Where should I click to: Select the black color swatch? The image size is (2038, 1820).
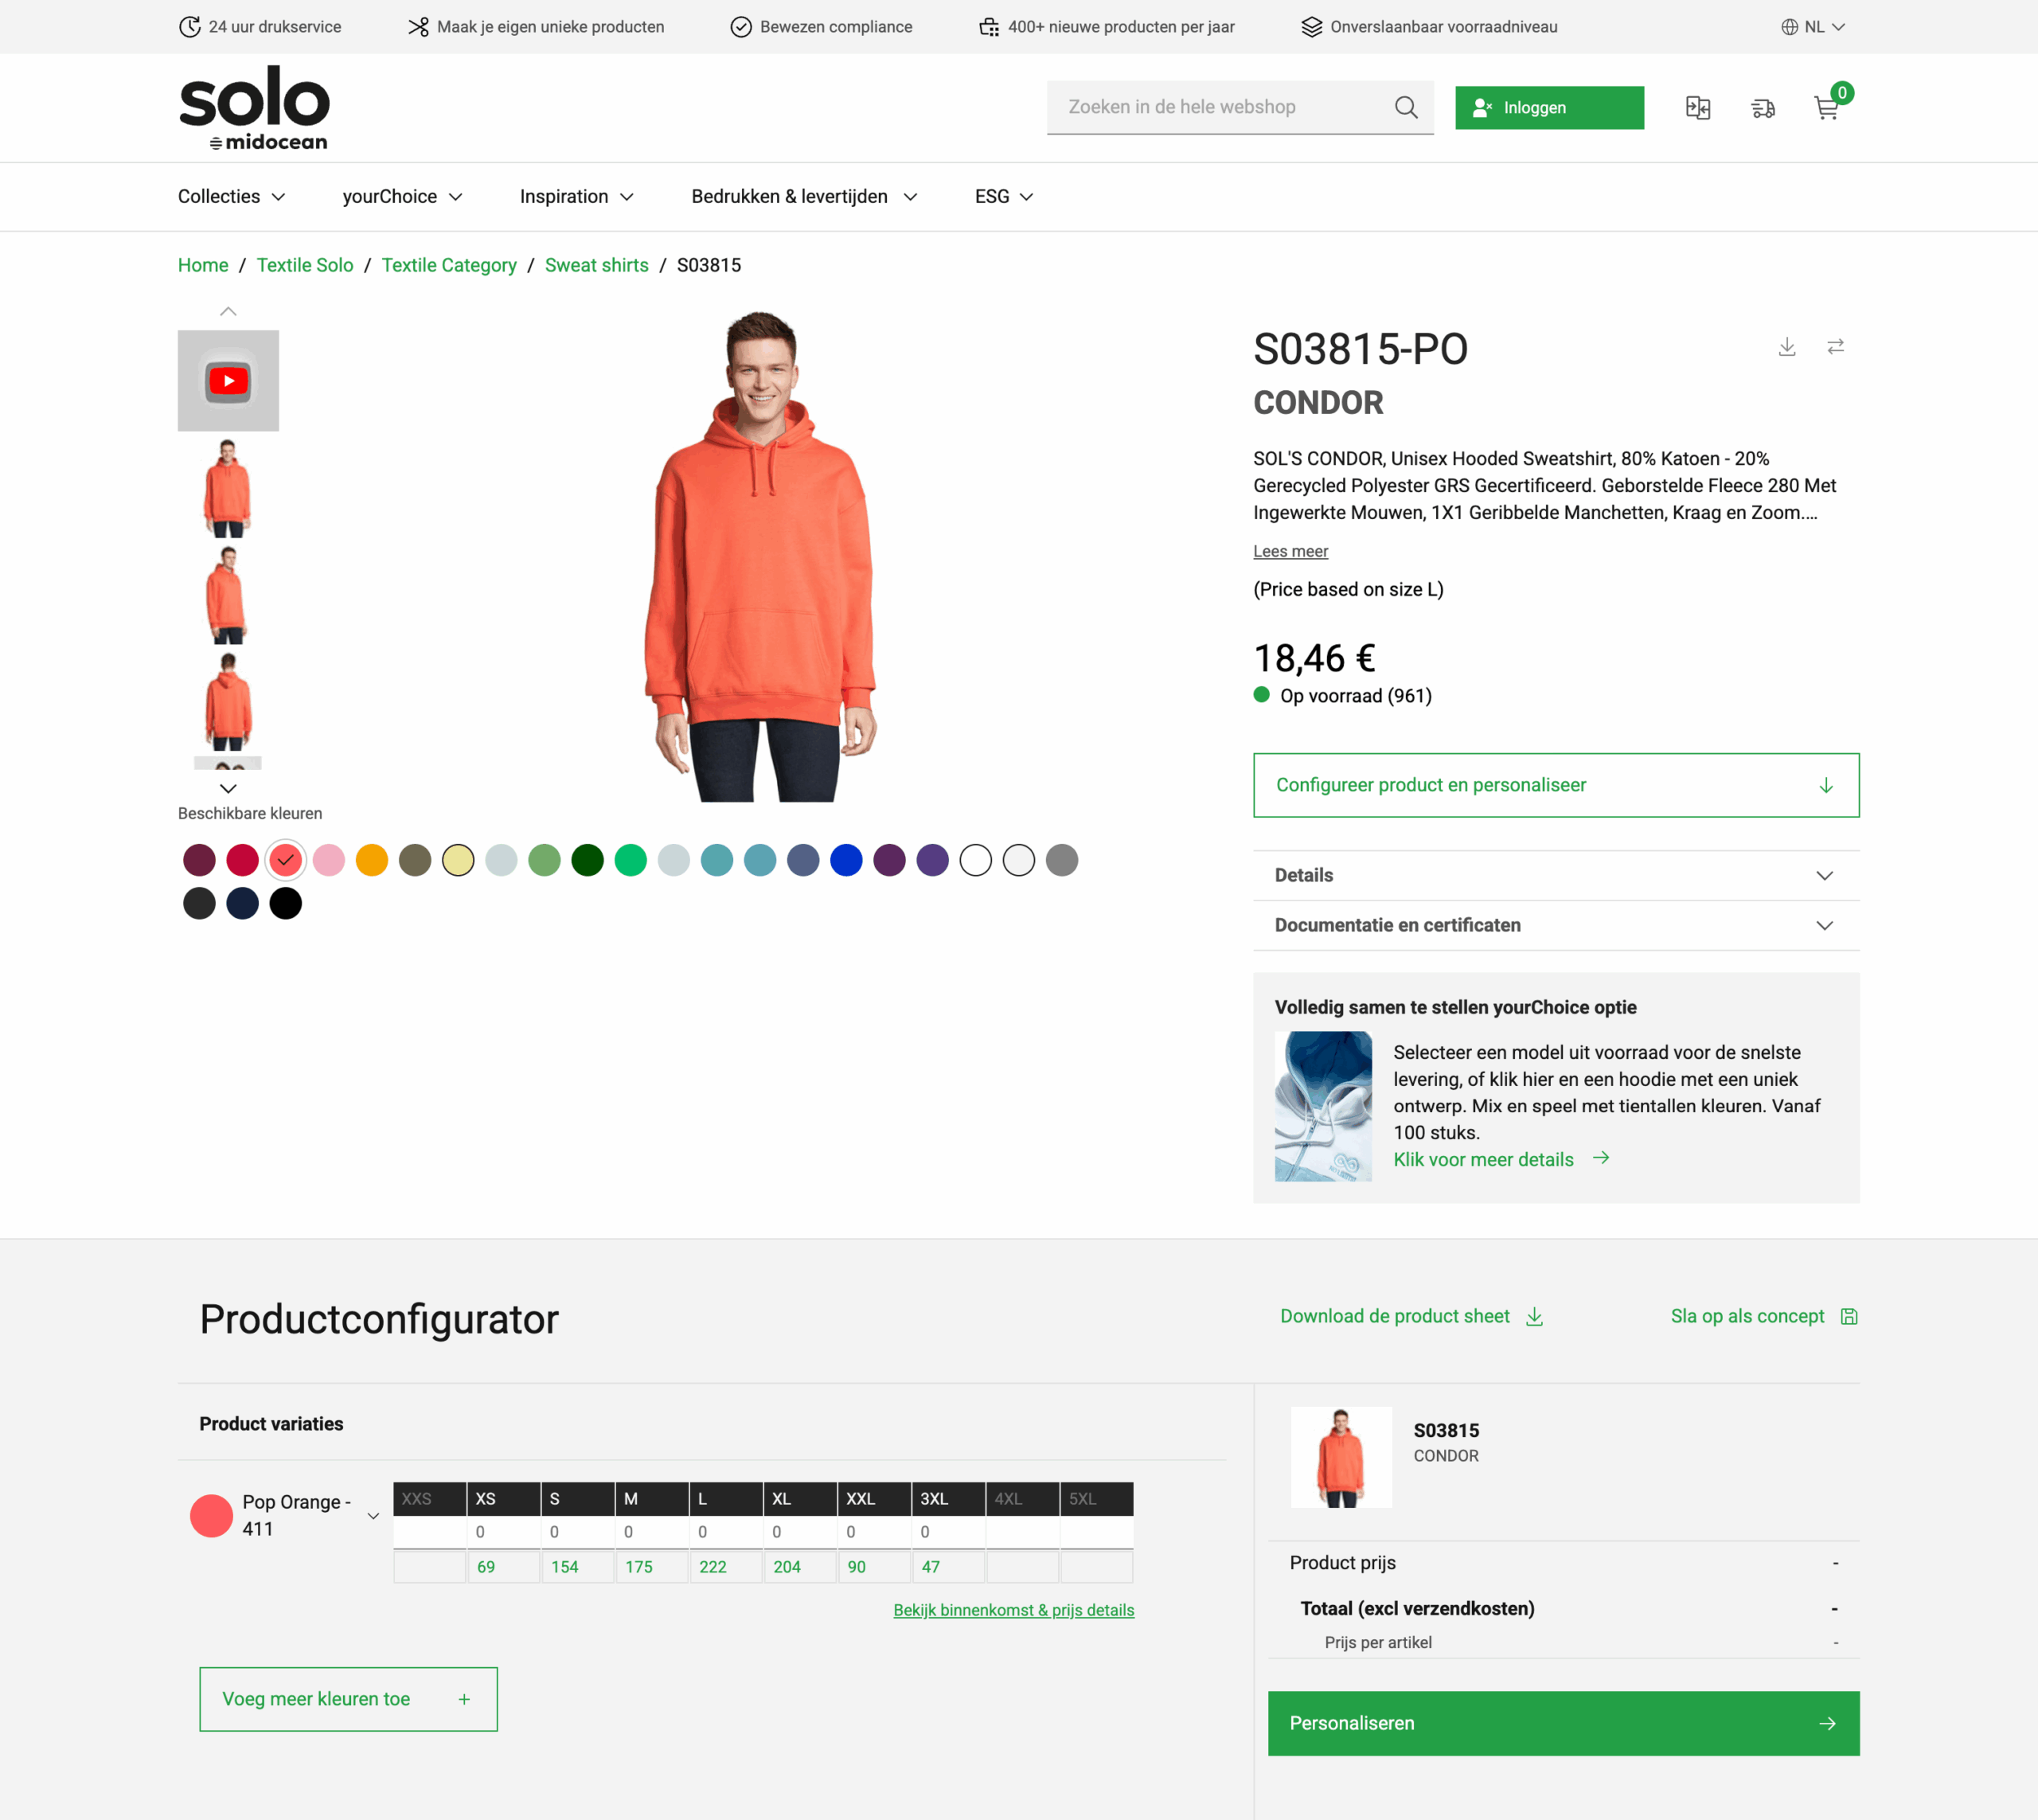tap(286, 903)
